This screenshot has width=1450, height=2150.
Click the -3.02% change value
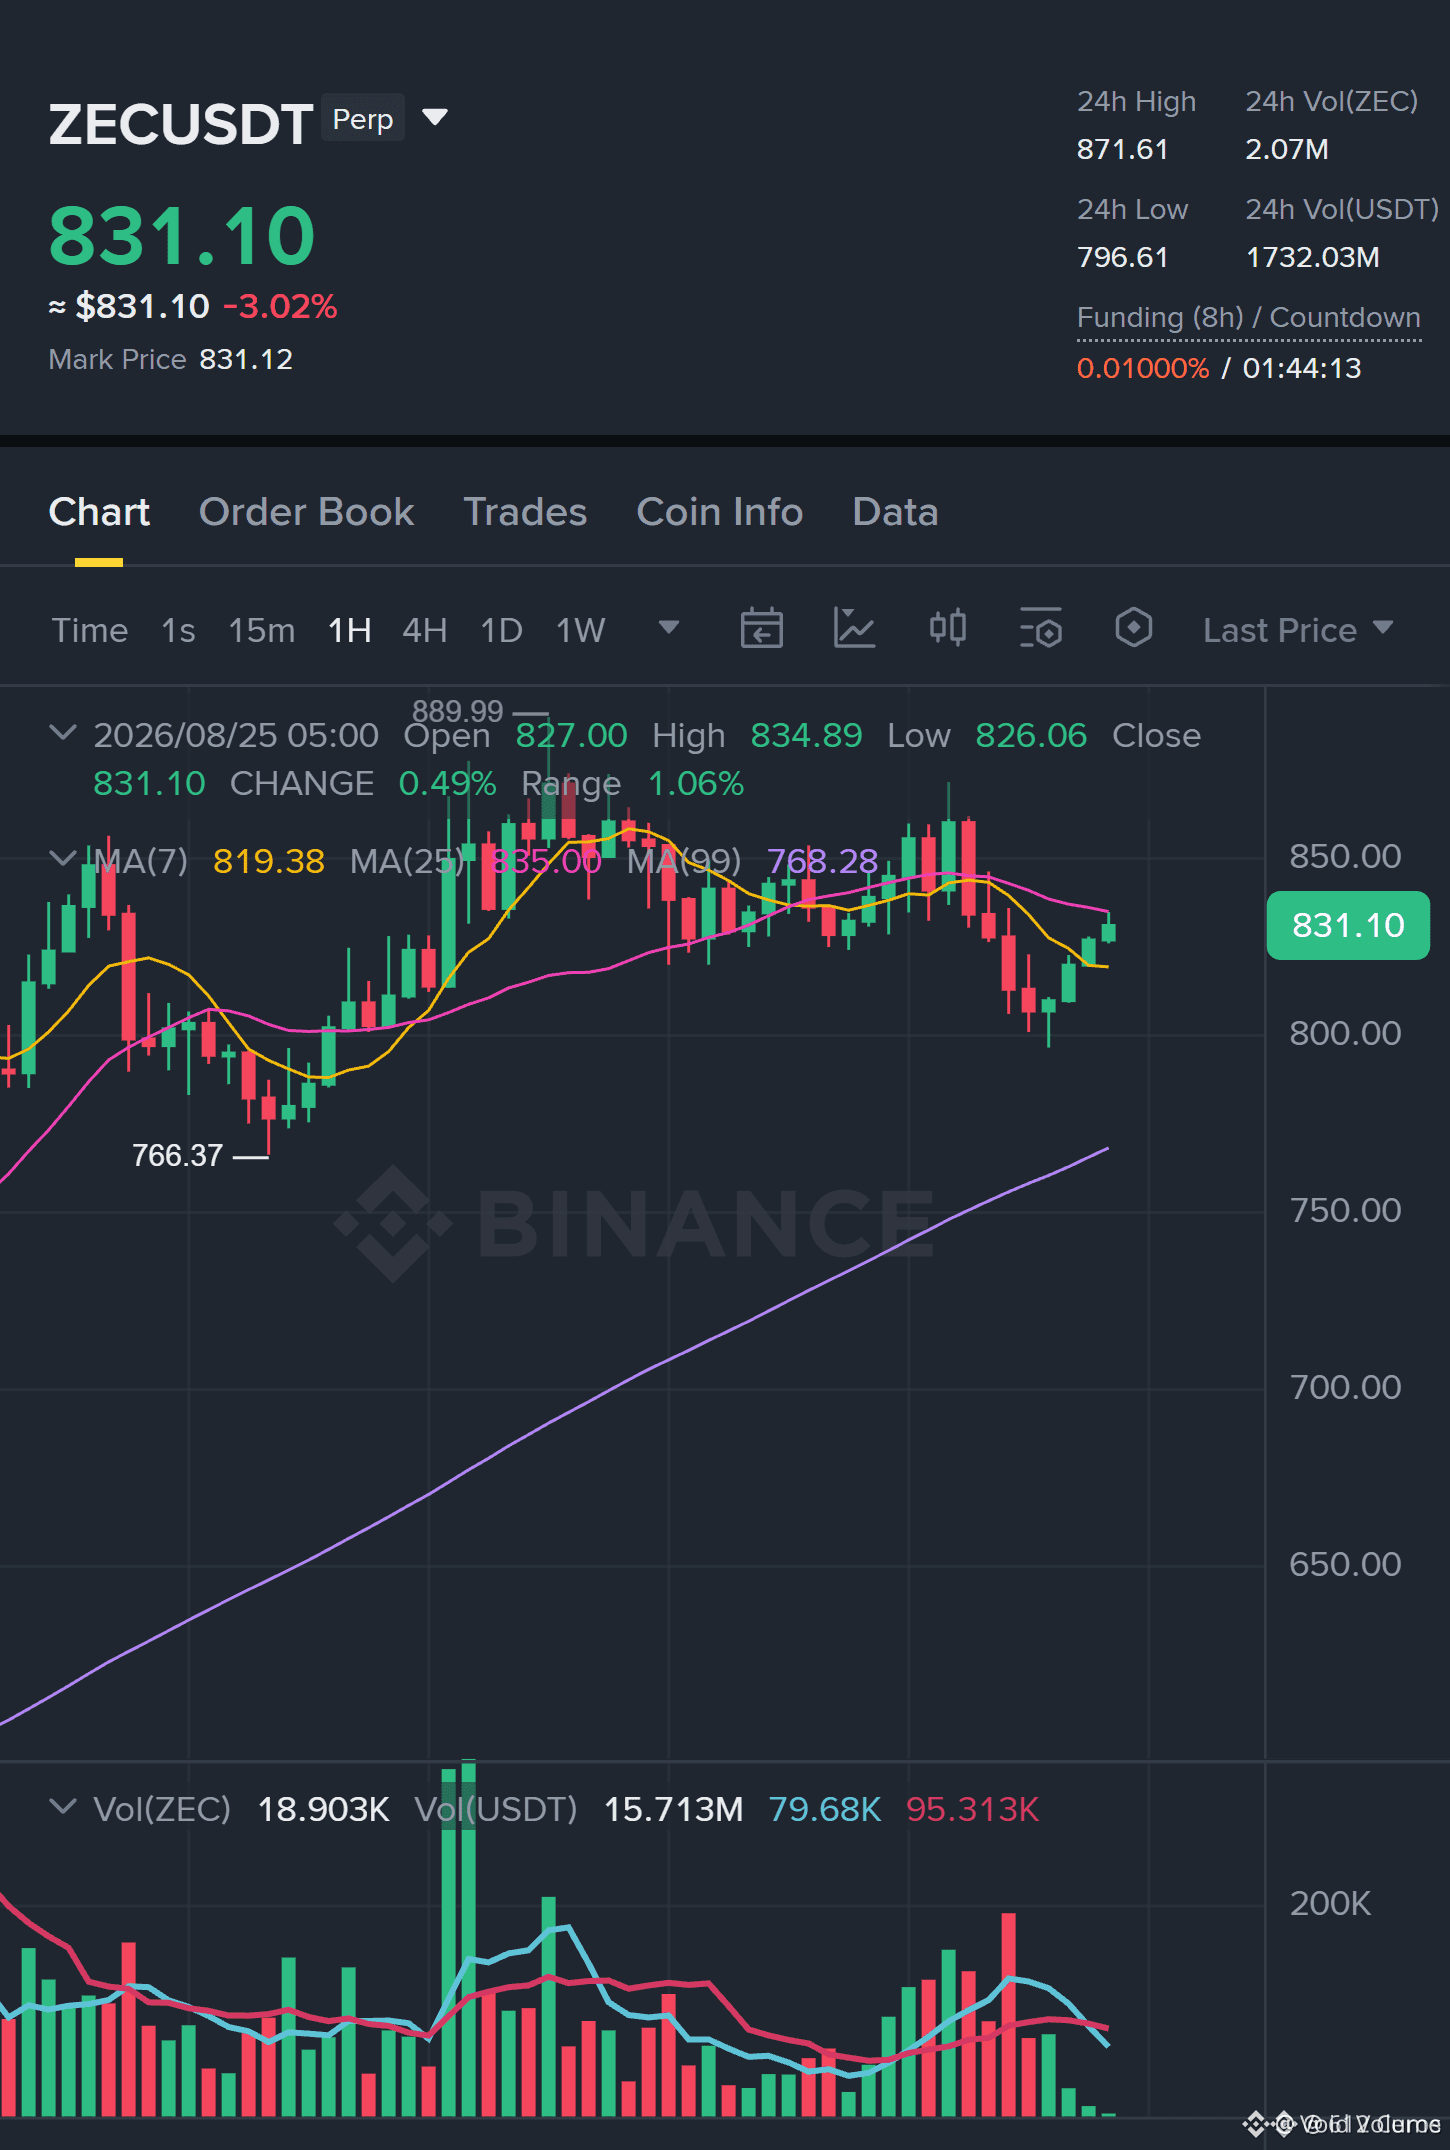280,306
